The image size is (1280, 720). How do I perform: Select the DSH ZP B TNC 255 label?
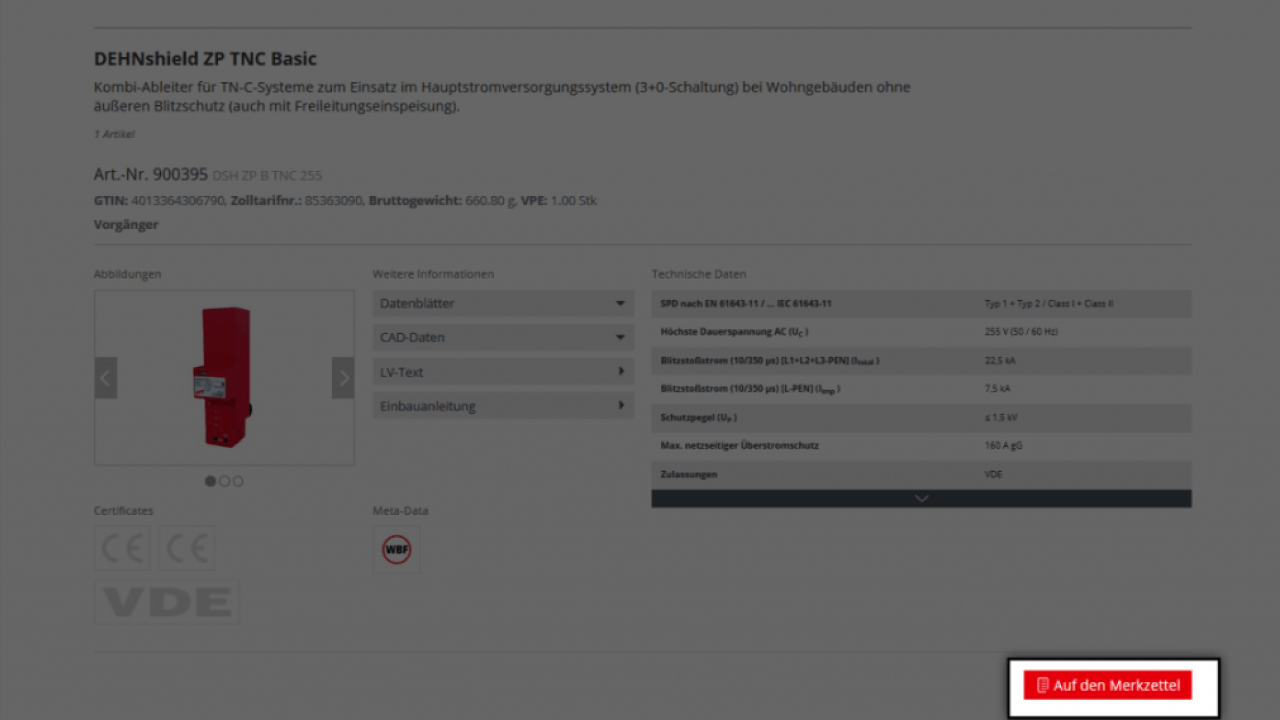(x=267, y=176)
